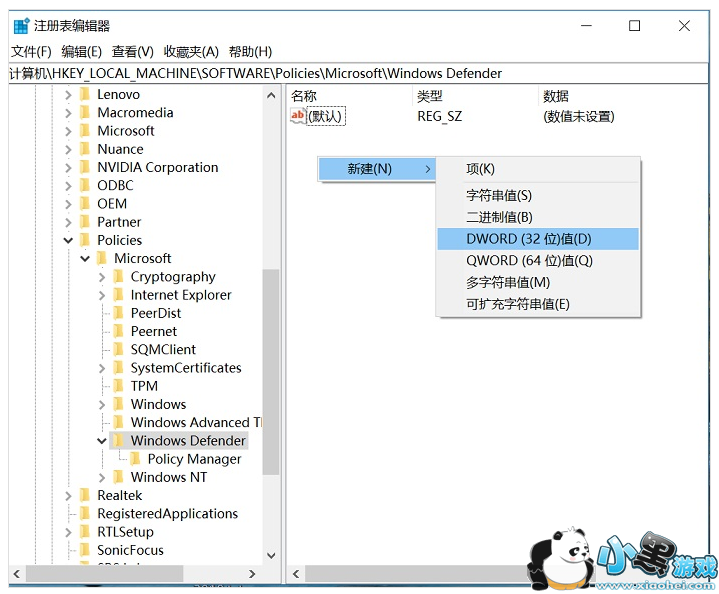Click the Peernet folder icon
Image resolution: width=719 pixels, height=594 pixels.
pos(118,331)
